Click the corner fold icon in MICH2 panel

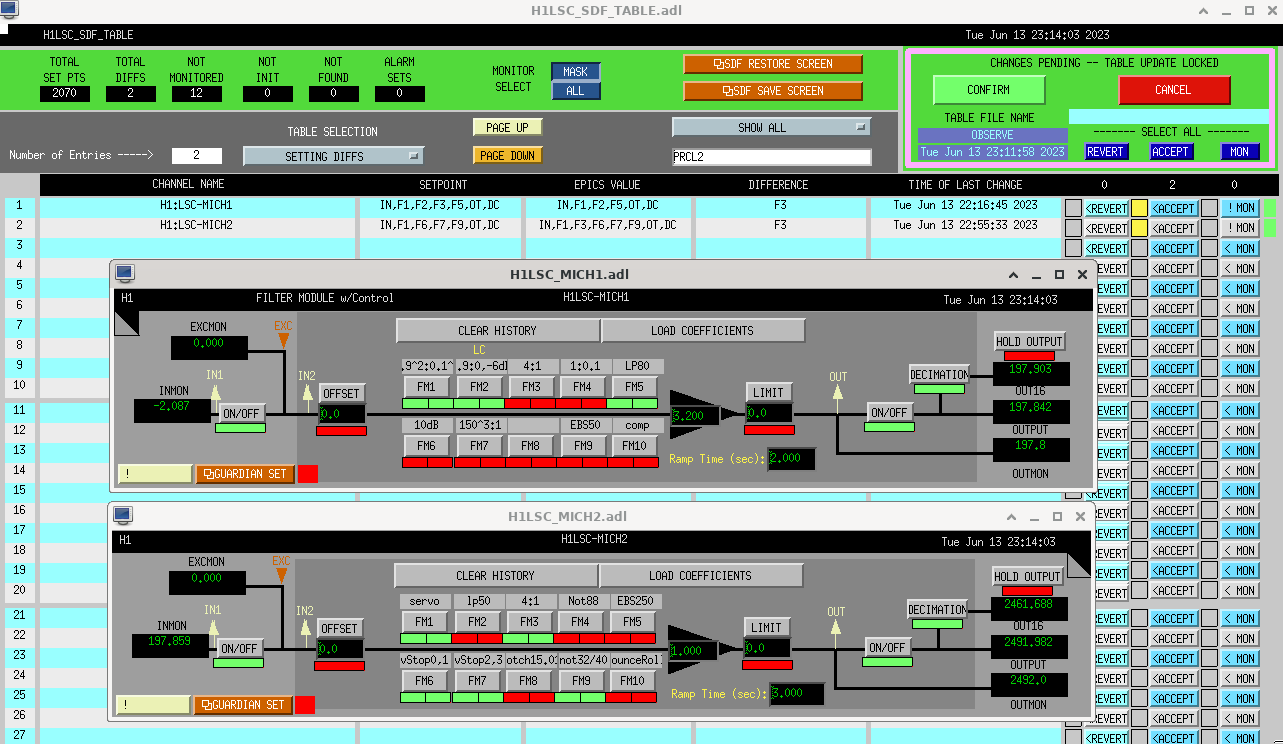pyautogui.click(x=1077, y=565)
